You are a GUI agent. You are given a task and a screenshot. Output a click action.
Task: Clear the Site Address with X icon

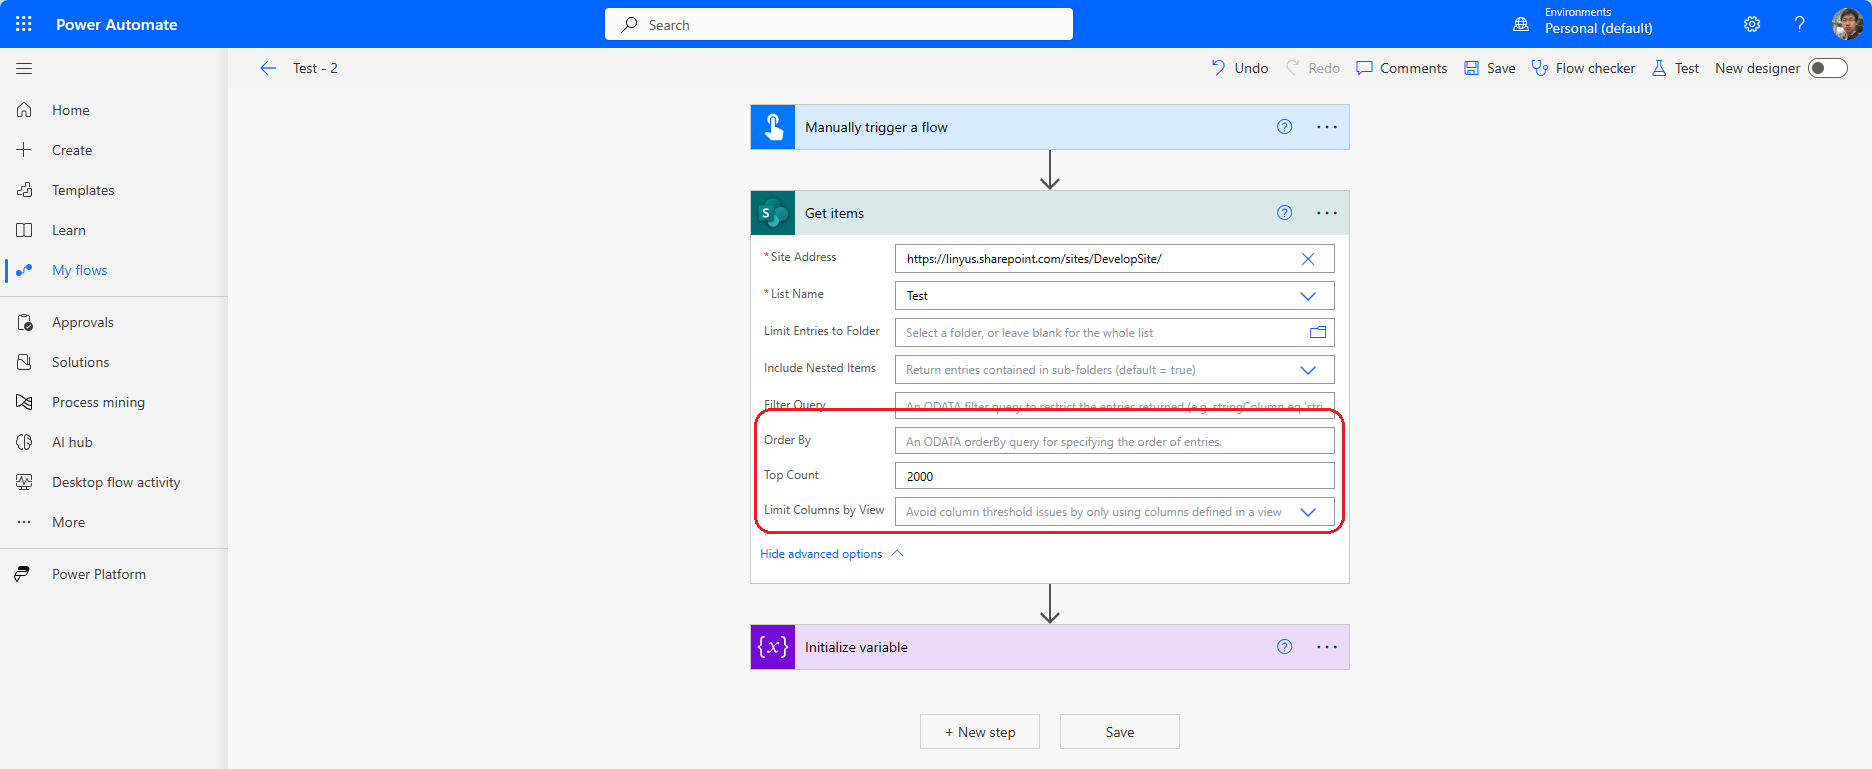click(1308, 259)
